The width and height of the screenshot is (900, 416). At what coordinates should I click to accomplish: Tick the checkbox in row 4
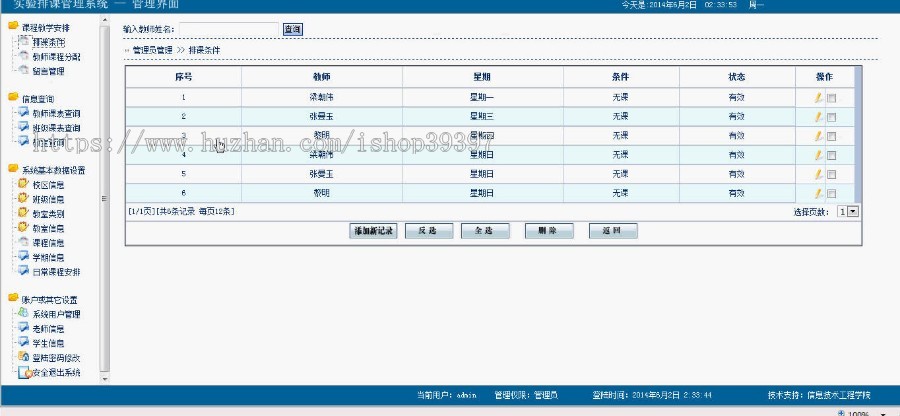[x=831, y=155]
